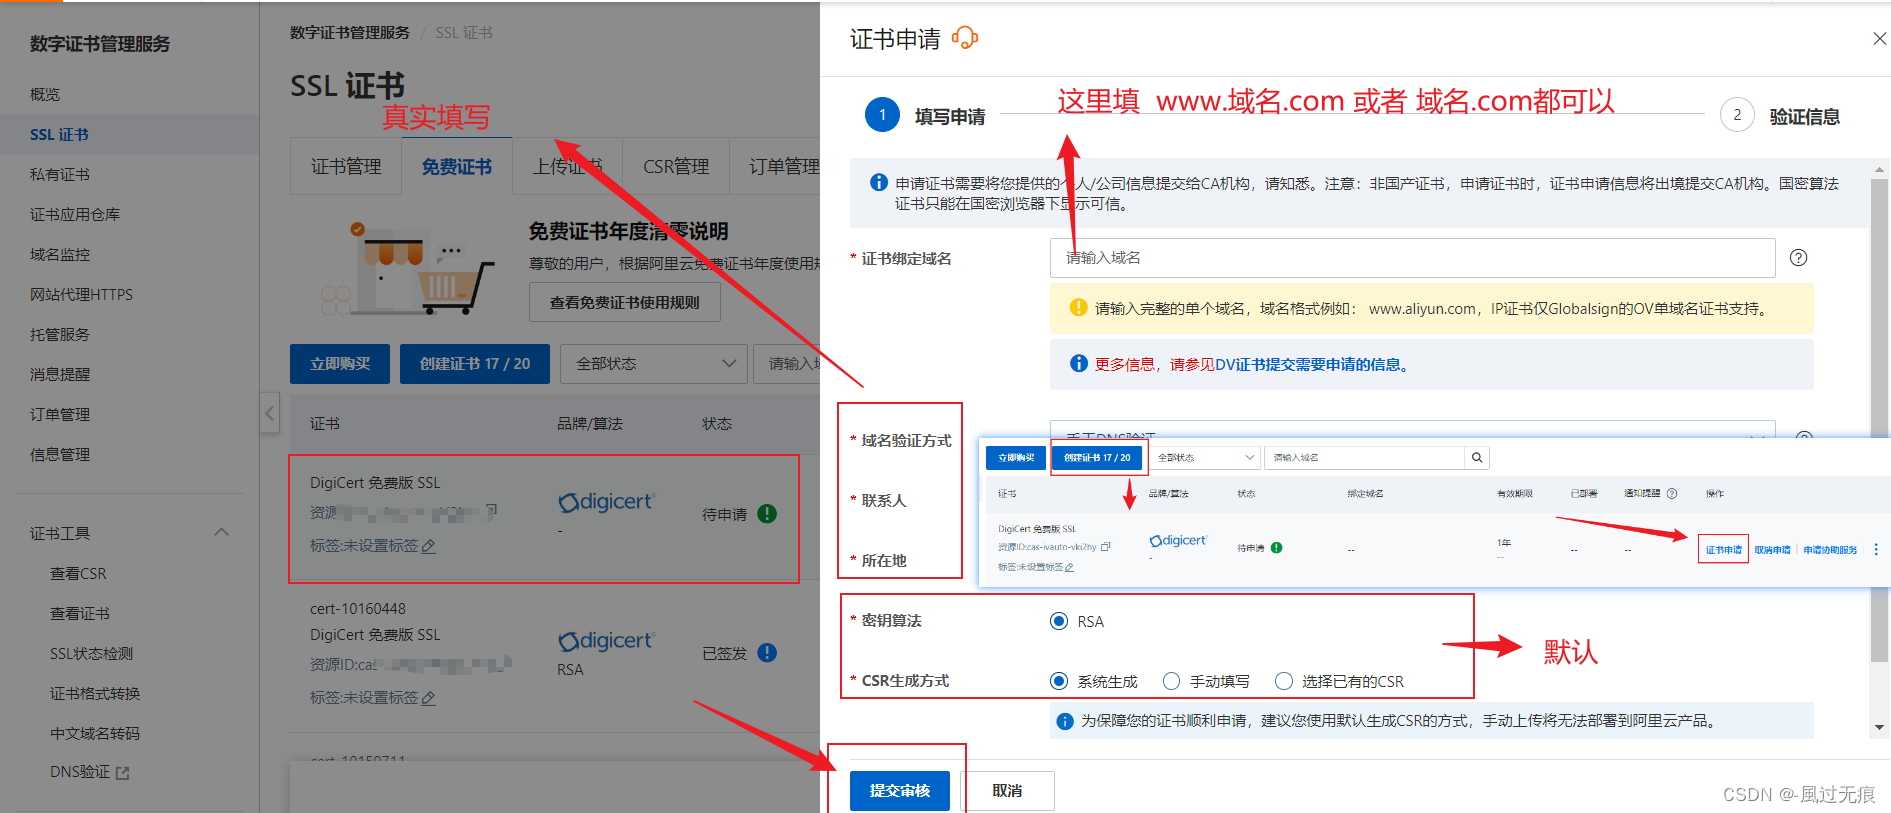Open 概览 in sidebar

coord(45,94)
